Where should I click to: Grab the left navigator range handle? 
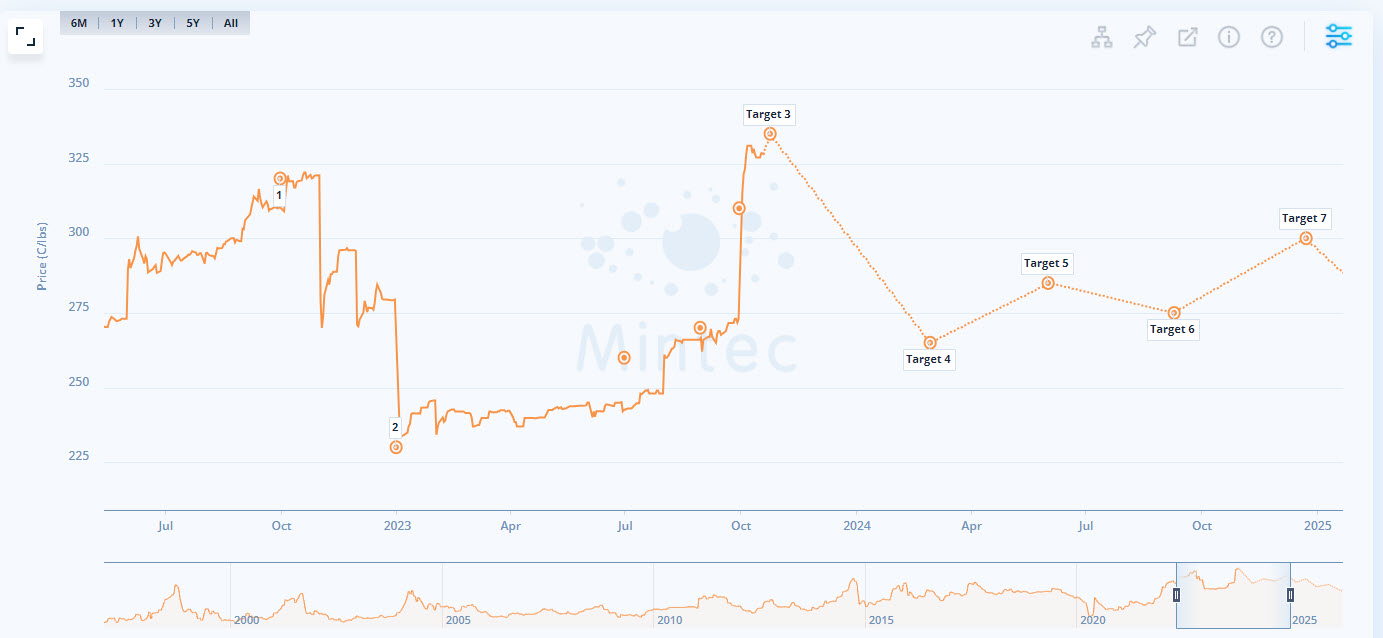point(1177,595)
